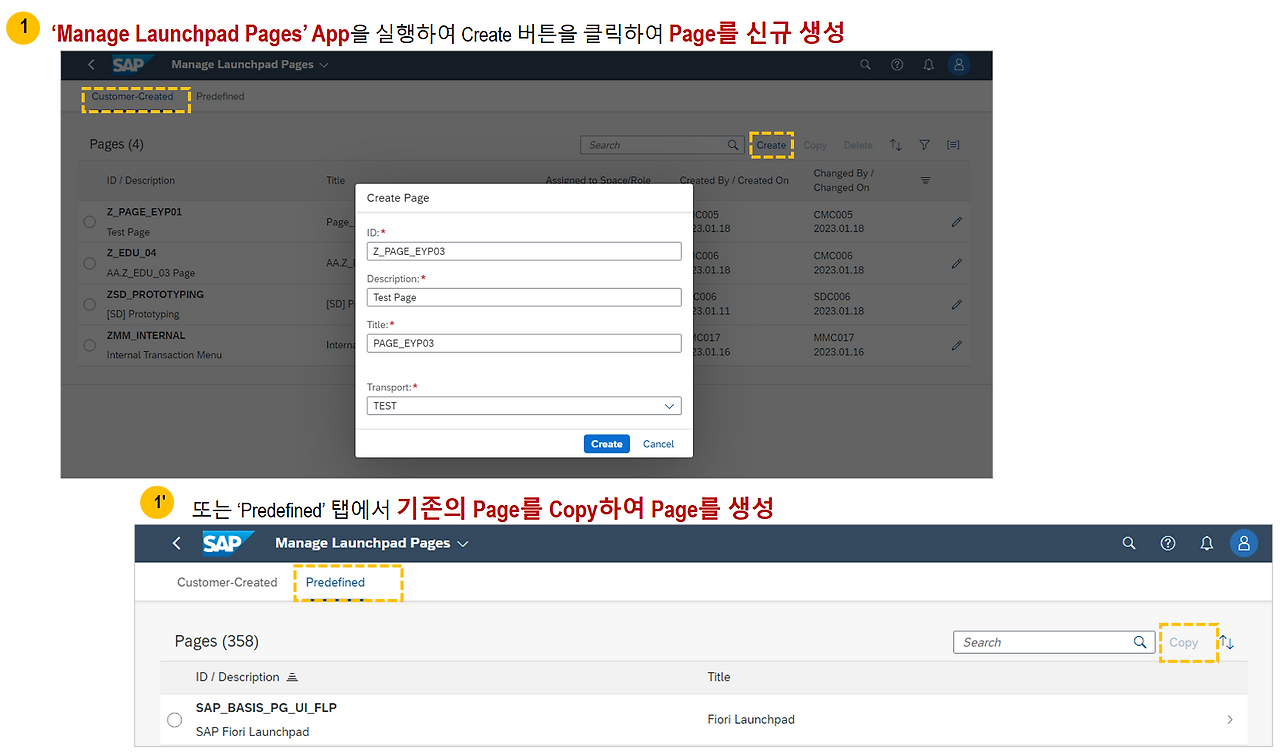Open notifications bell in the Pages (358) screen
The width and height of the screenshot is (1280, 753).
tap(1207, 543)
